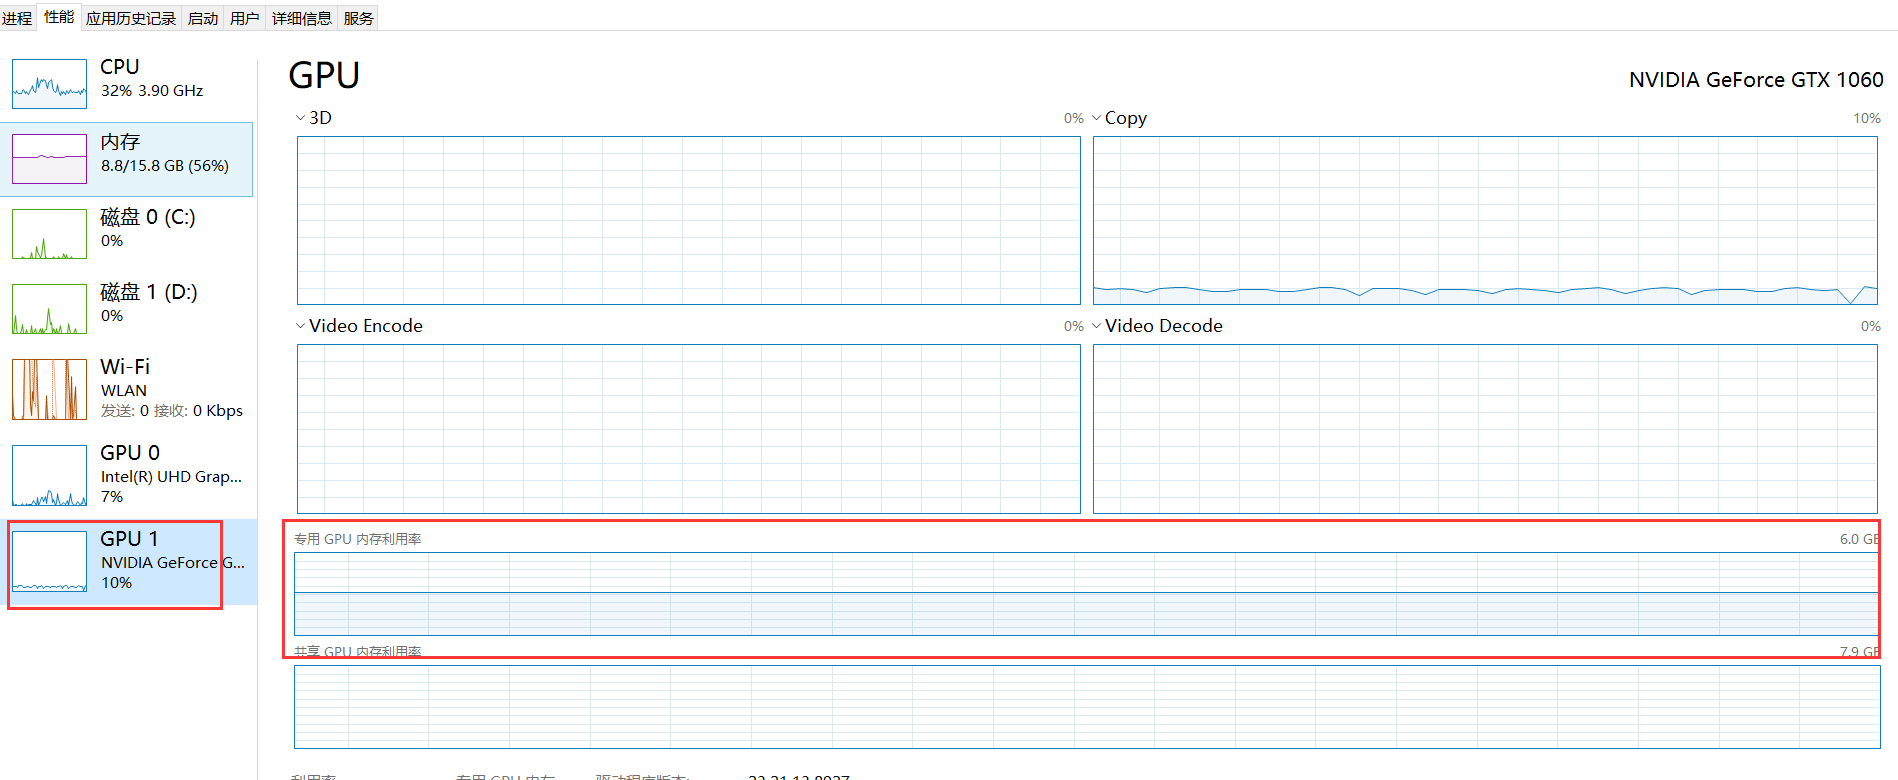This screenshot has height=780, width=1898.
Task: Open the 服务 tab
Action: click(359, 18)
